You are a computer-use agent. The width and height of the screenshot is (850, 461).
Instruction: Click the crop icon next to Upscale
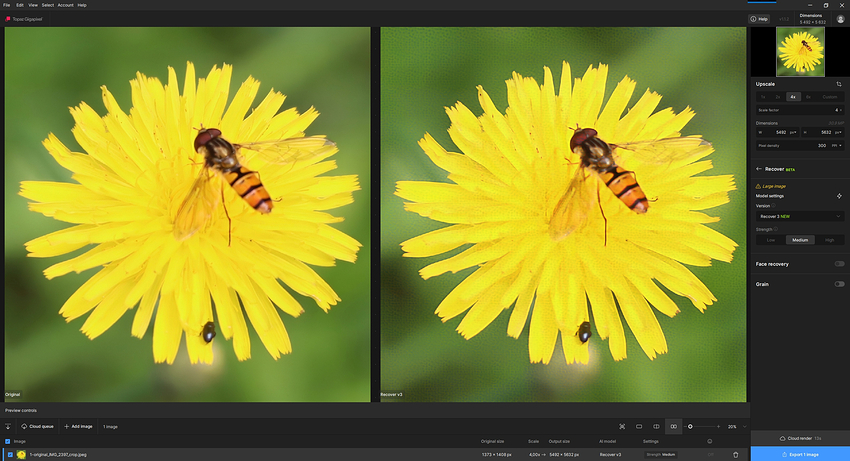pos(839,84)
